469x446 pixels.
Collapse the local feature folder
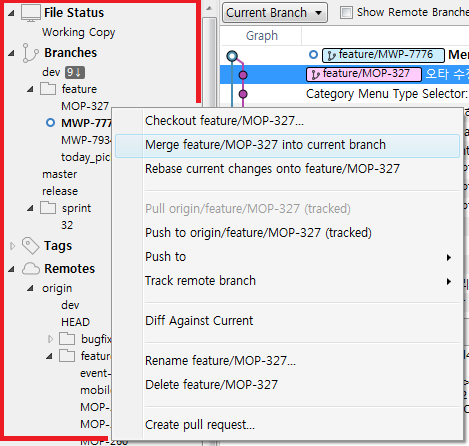(30, 89)
